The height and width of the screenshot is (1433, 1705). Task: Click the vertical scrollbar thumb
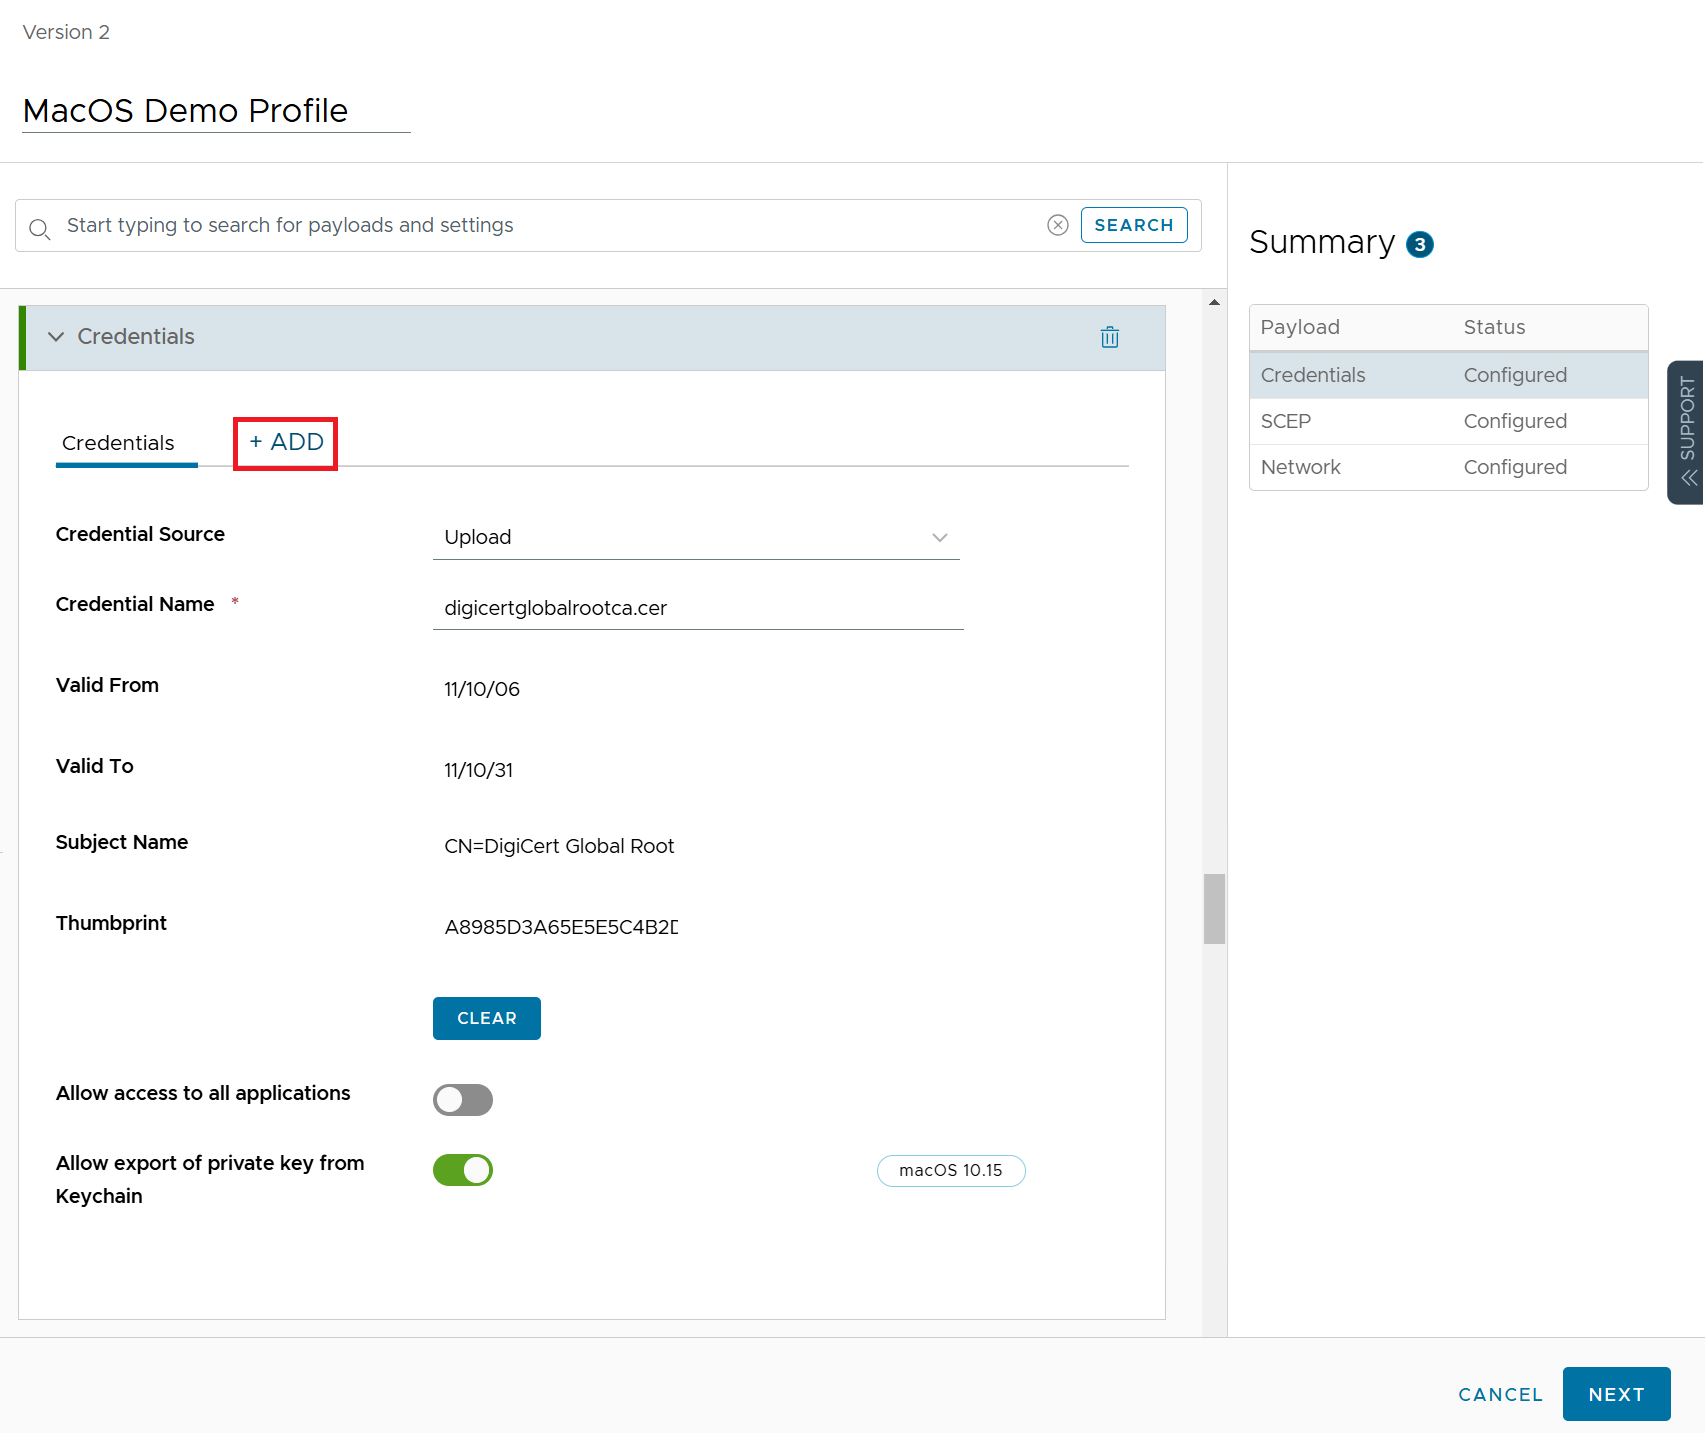[1214, 909]
